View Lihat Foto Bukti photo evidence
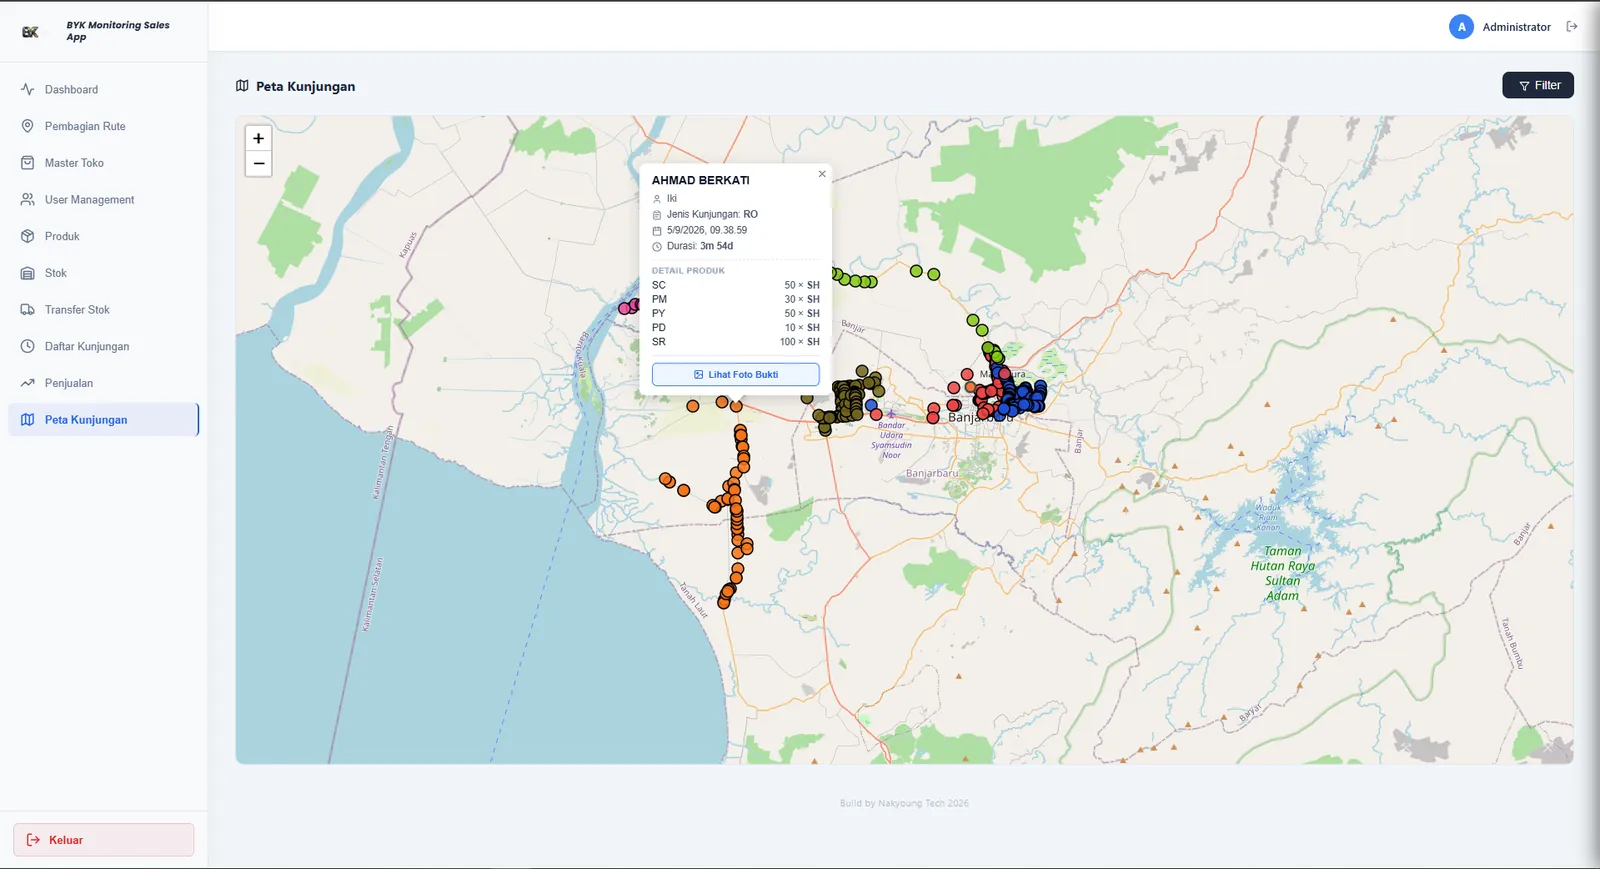1600x869 pixels. (x=736, y=375)
